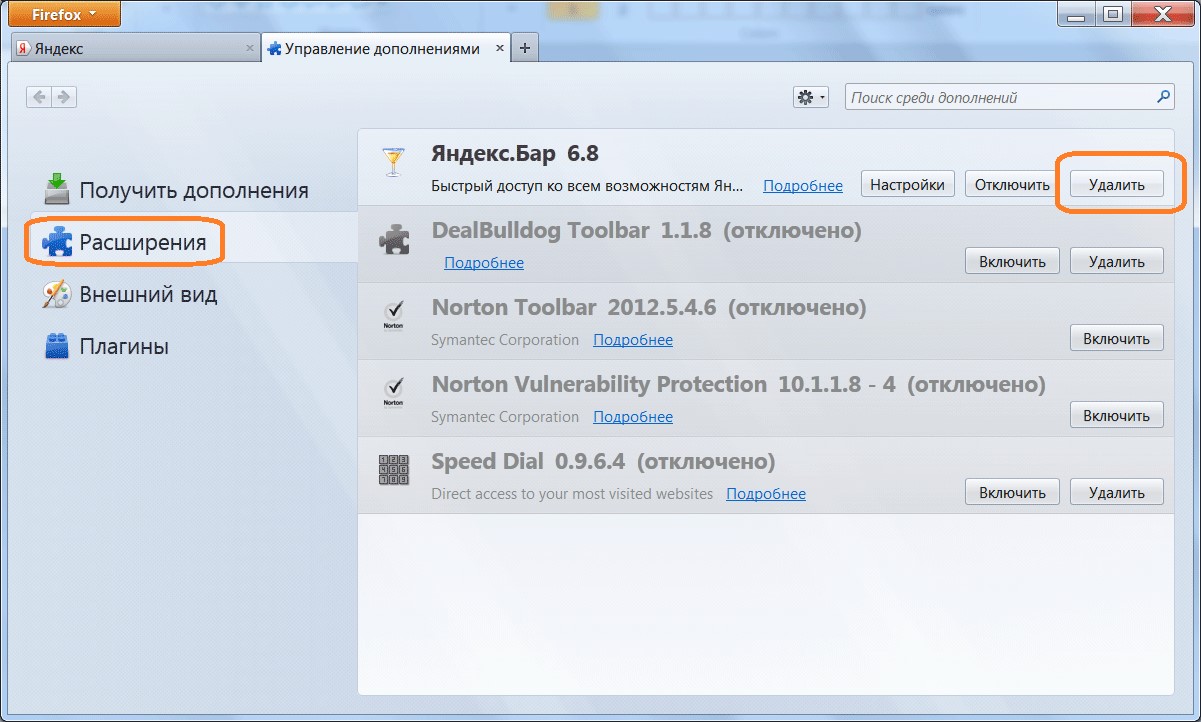Maximize the Firefox window
The image size is (1201, 722).
click(x=1113, y=13)
